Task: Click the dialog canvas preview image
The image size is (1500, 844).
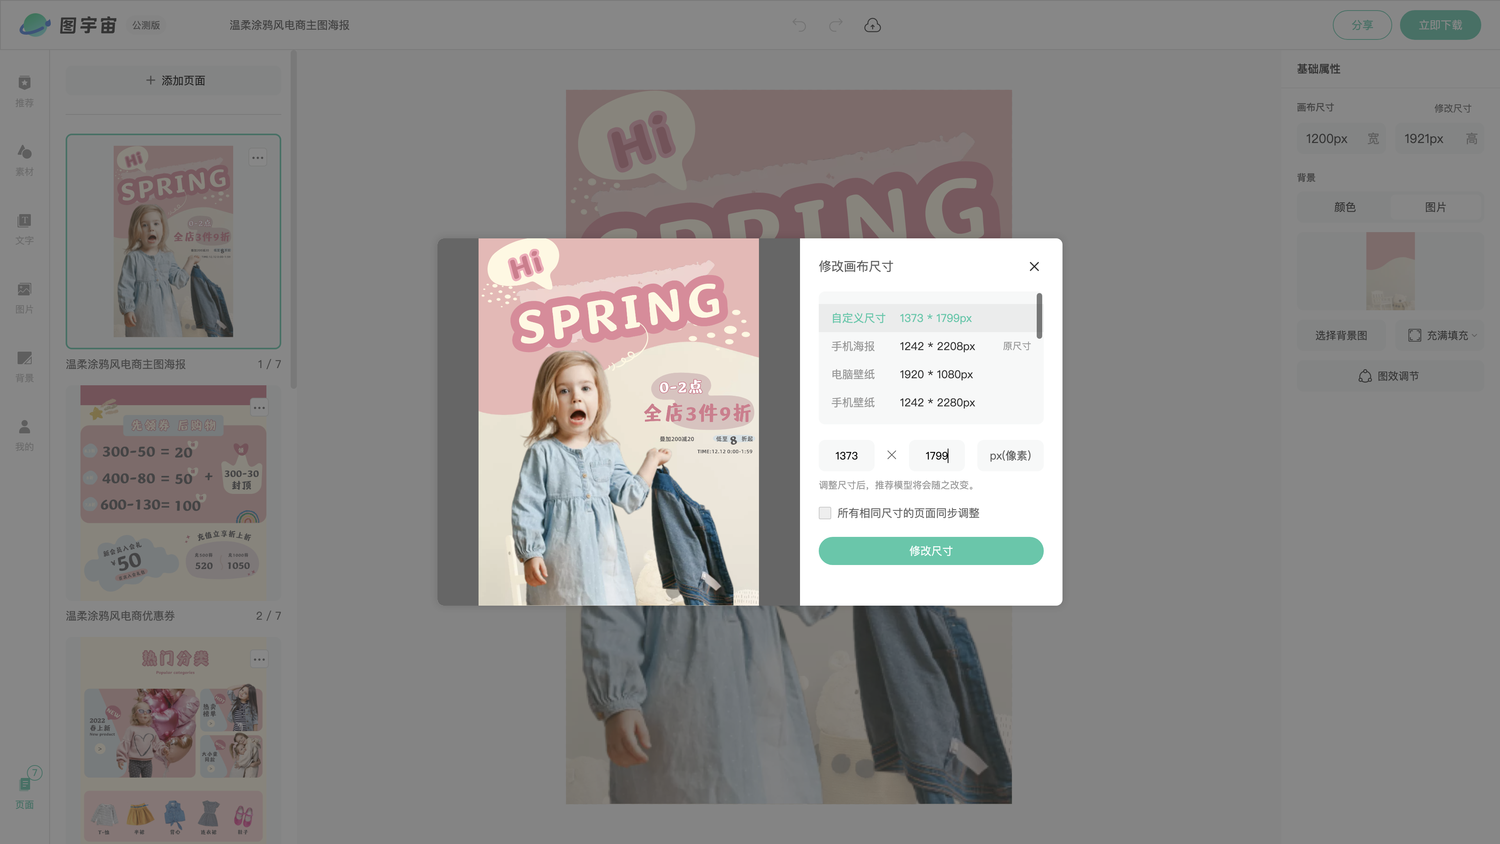Action: coord(618,422)
